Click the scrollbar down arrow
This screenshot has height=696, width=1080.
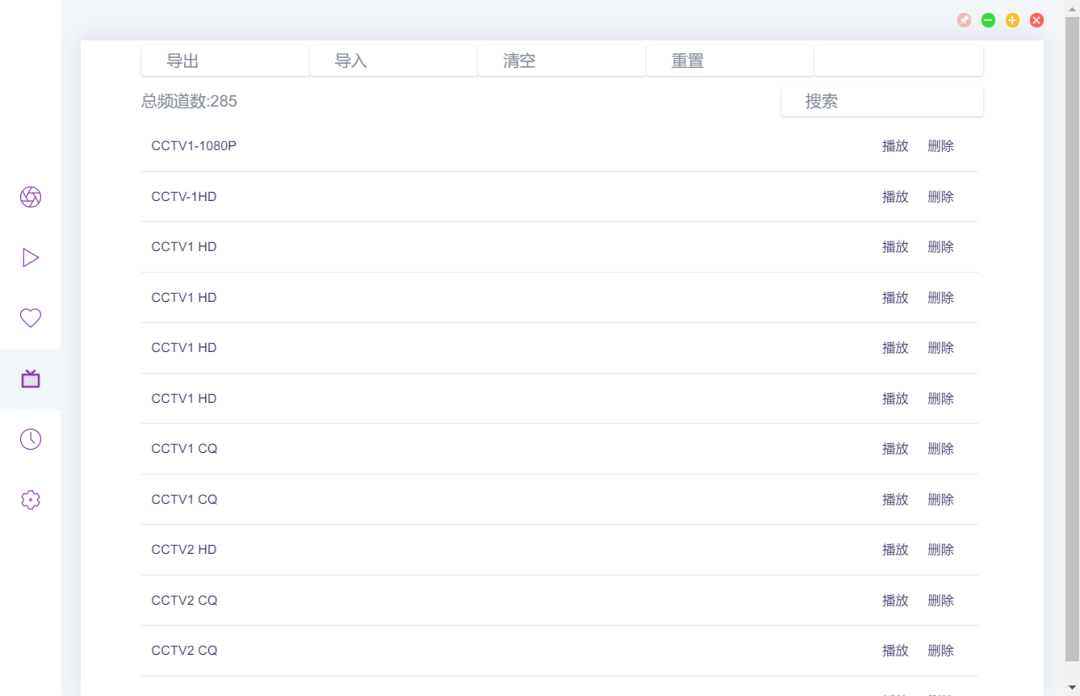pyautogui.click(x=1072, y=687)
